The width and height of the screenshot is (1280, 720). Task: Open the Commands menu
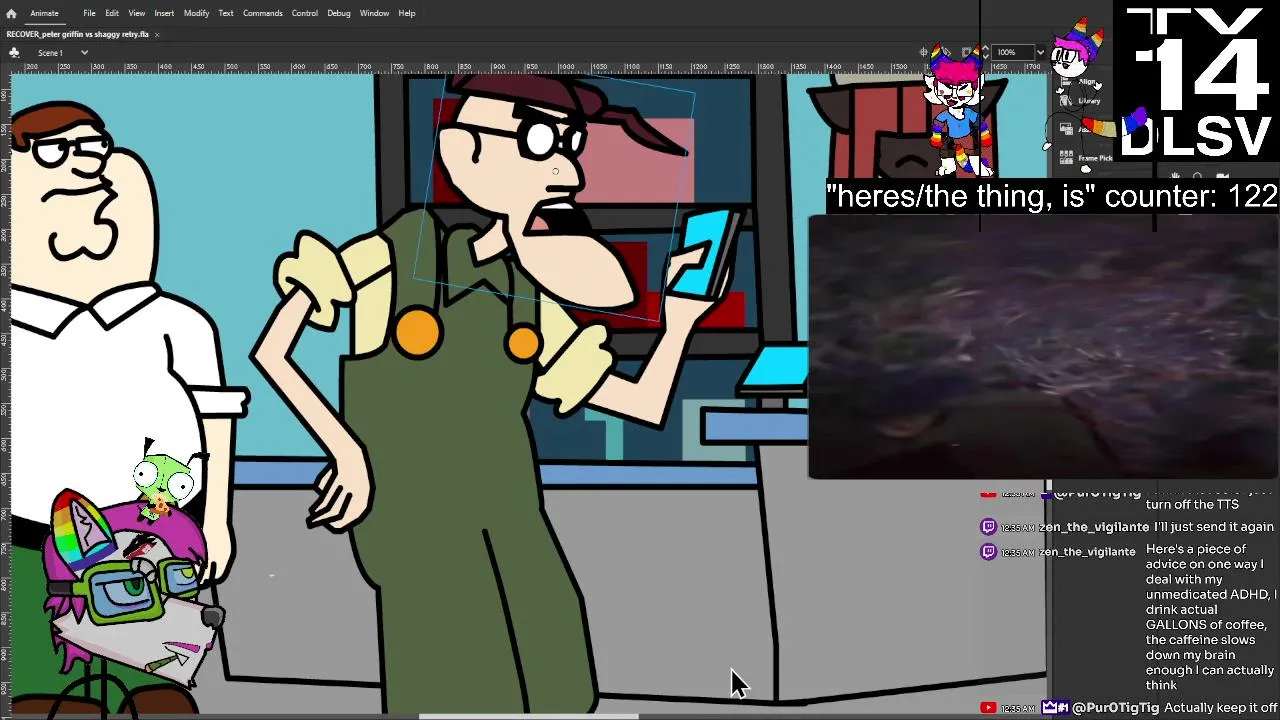[x=262, y=13]
